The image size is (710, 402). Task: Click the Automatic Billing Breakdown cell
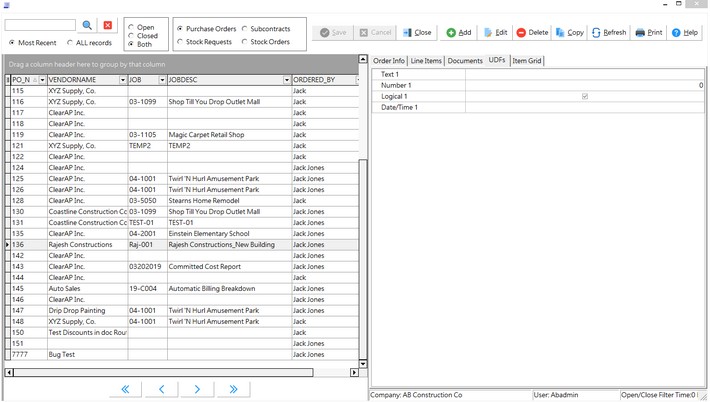click(229, 288)
